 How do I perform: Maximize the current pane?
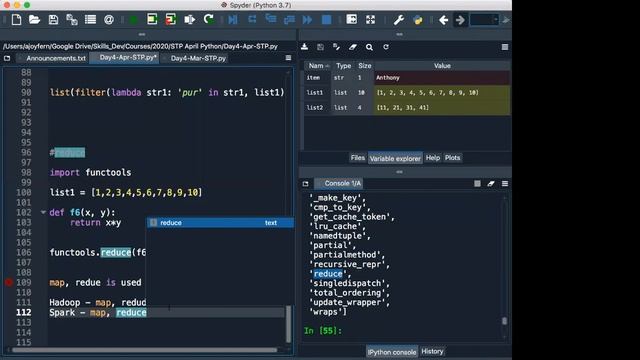351,20
